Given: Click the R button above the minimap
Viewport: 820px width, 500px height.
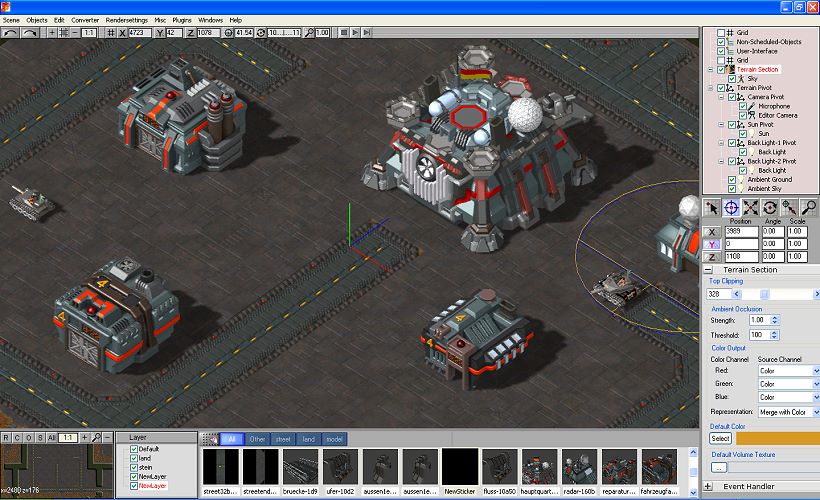Looking at the screenshot, I should tap(6, 437).
